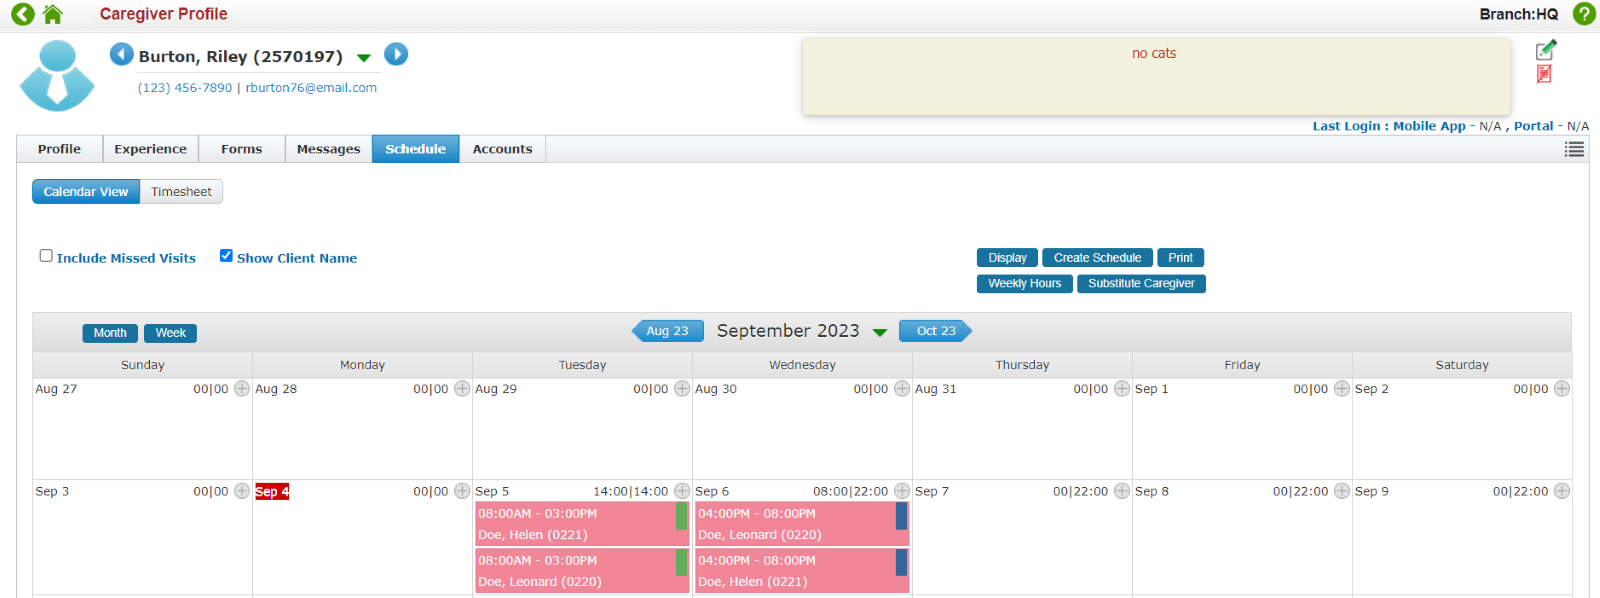This screenshot has width=1600, height=598.
Task: Open the September 2023 month dropdown
Action: [x=880, y=332]
